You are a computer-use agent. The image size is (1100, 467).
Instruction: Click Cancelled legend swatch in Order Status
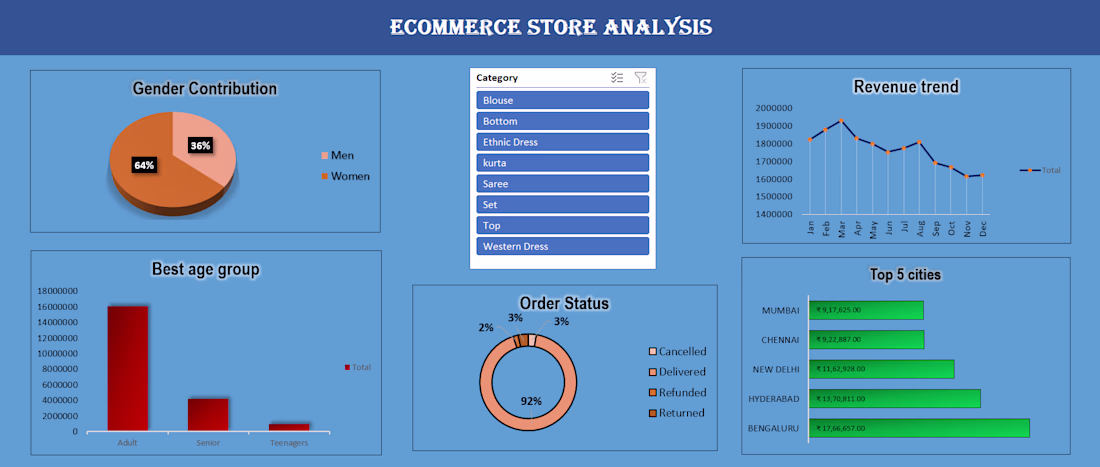pos(652,351)
